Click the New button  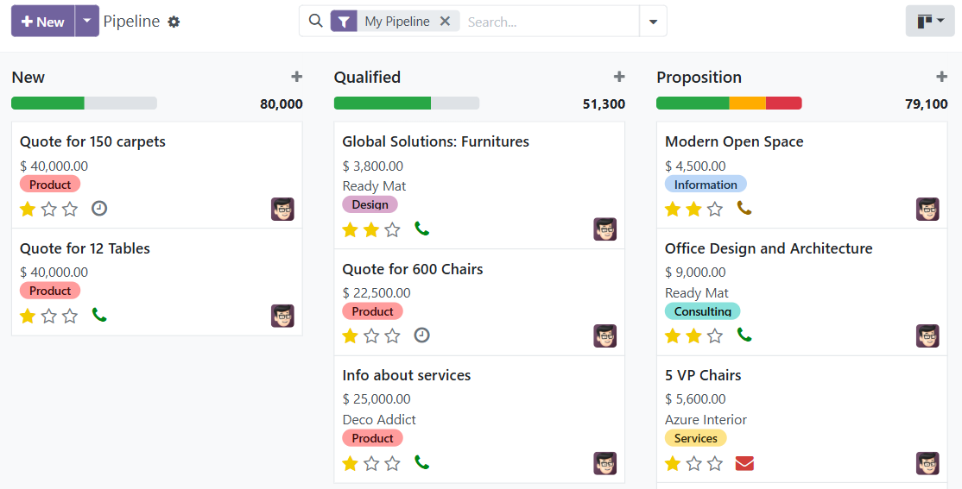tap(43, 21)
